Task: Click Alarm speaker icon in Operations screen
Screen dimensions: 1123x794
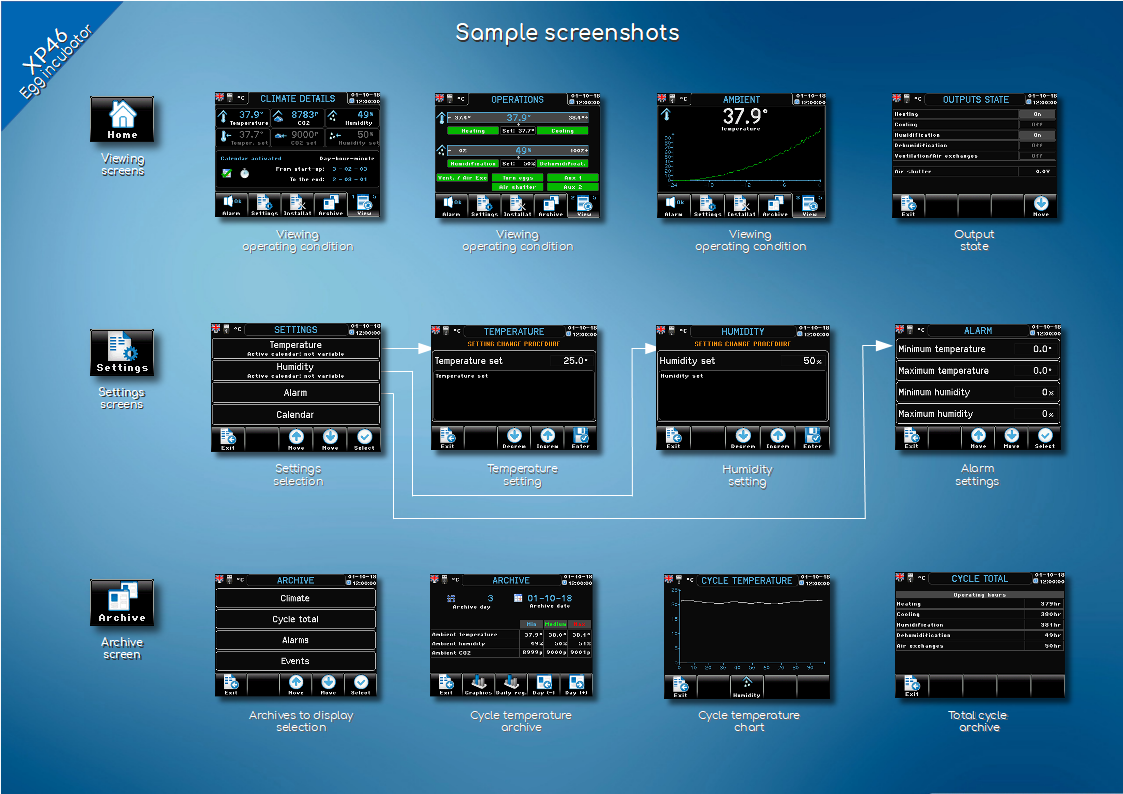Action: (451, 205)
